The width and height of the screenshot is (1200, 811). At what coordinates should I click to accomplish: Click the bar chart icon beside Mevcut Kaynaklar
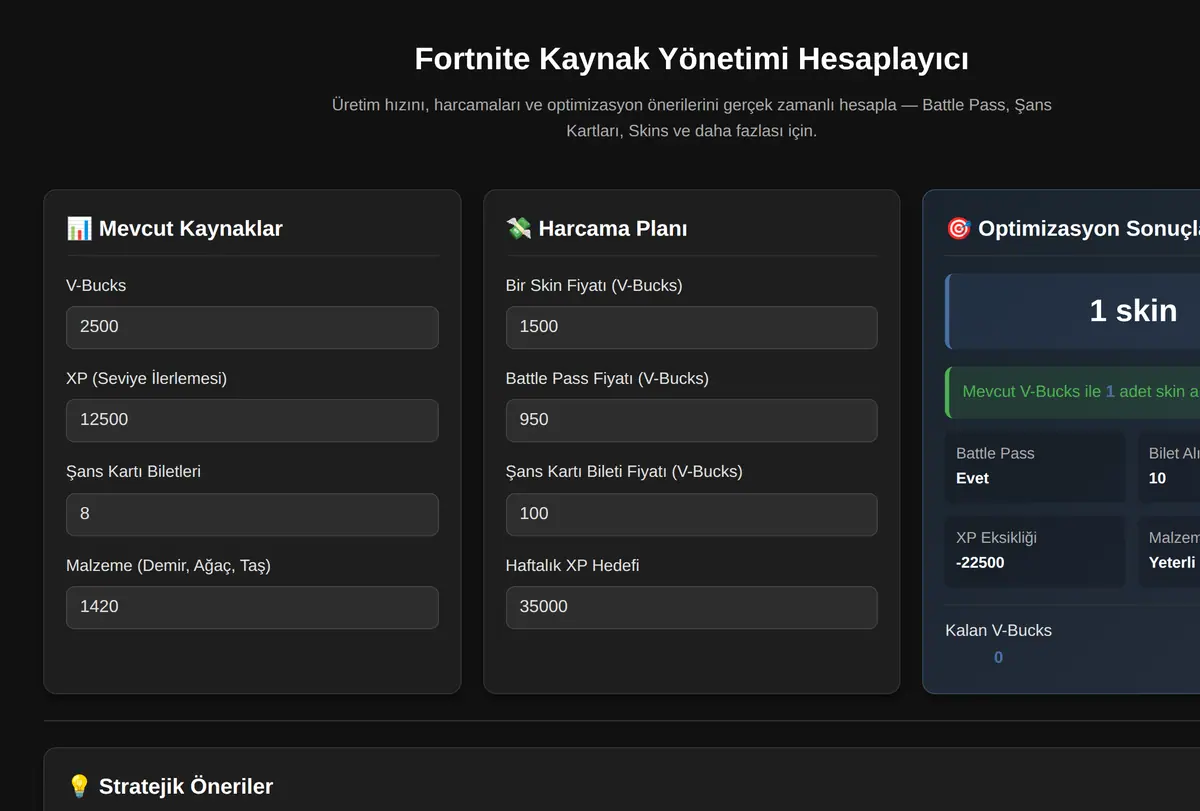coord(79,228)
